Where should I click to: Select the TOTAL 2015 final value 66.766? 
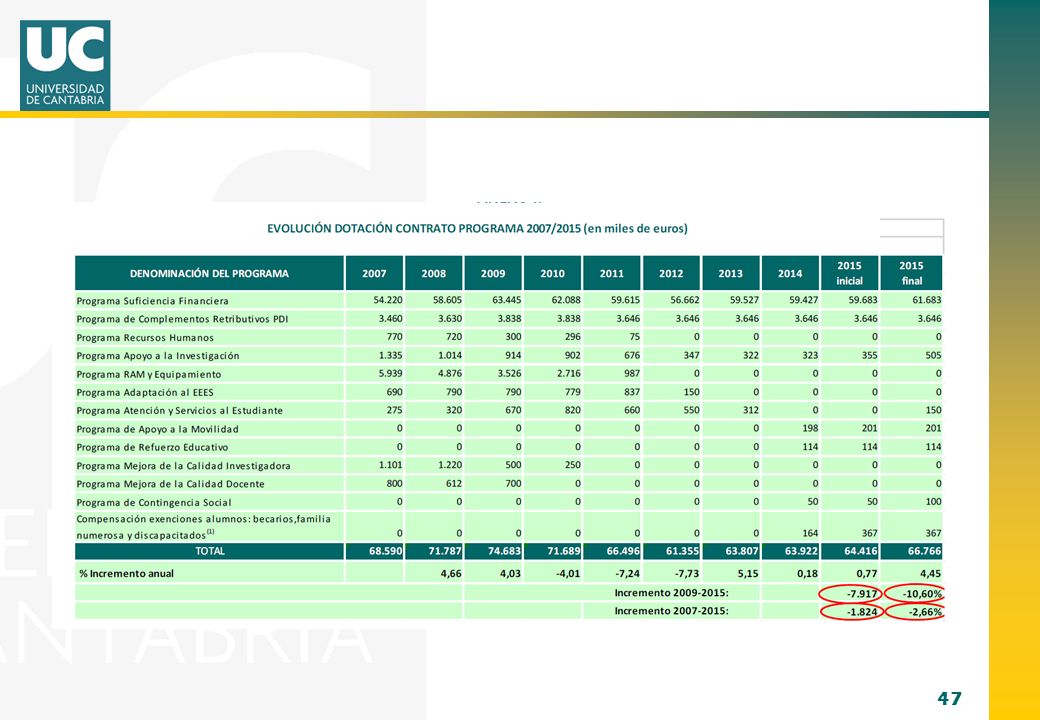[x=925, y=551]
